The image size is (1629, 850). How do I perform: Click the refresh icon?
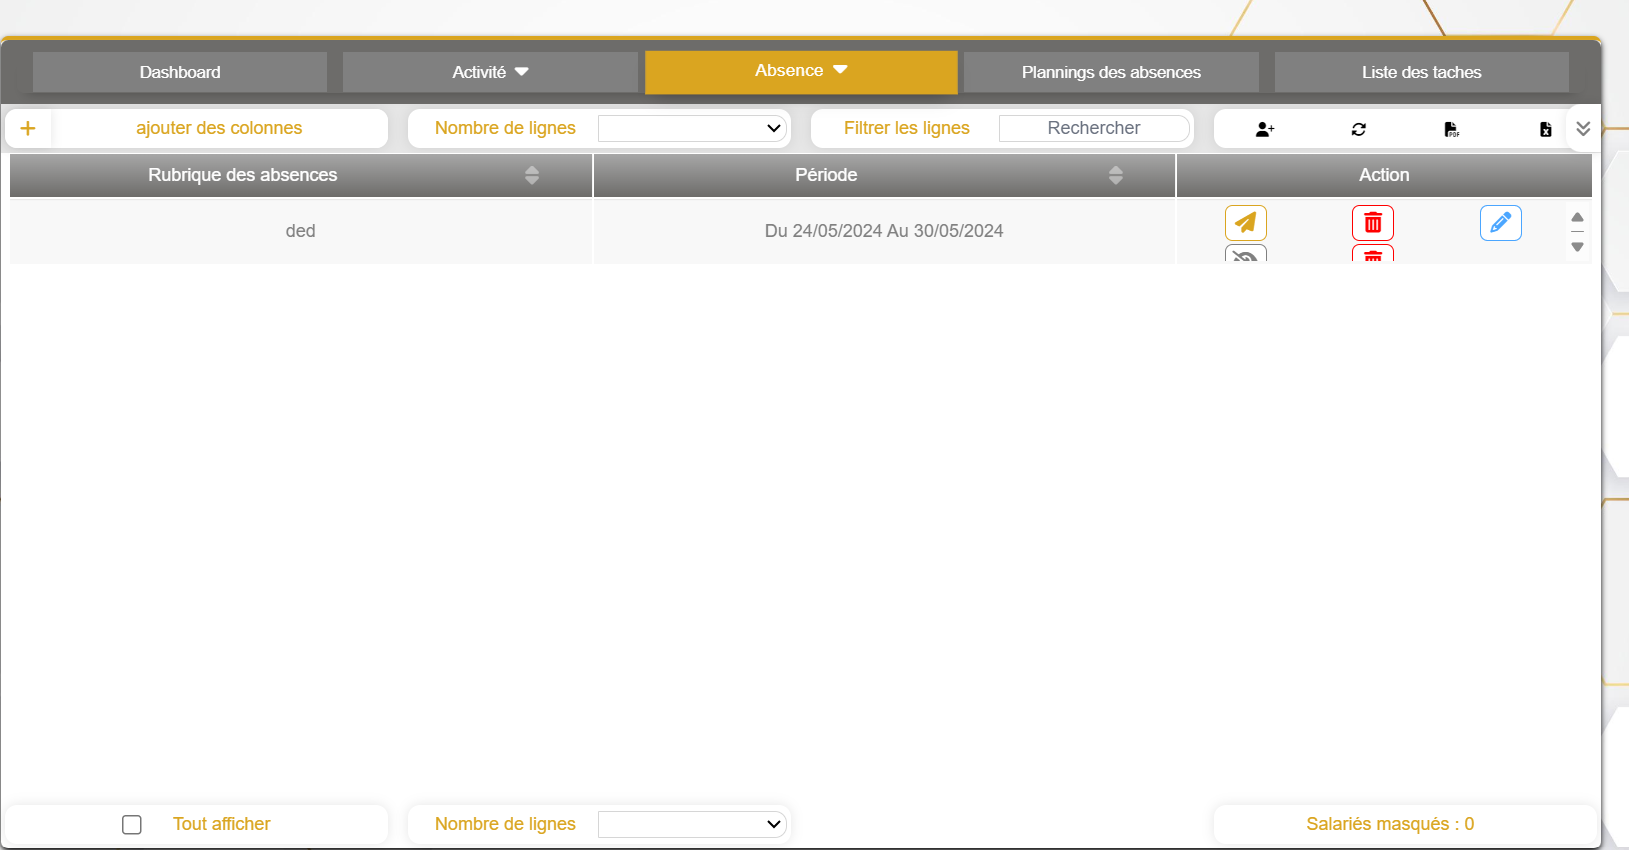1359,129
